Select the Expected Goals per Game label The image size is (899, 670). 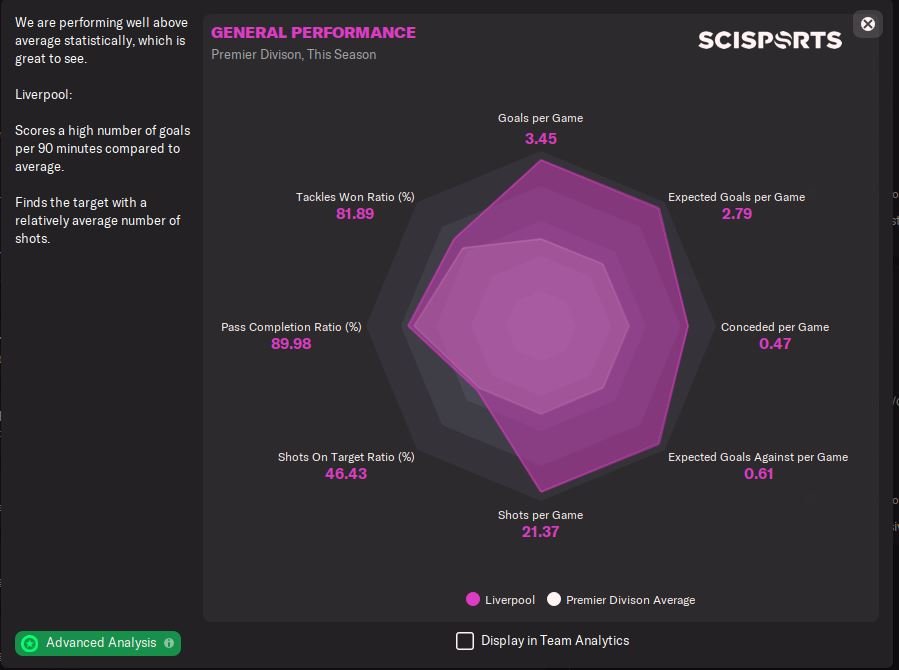point(736,197)
